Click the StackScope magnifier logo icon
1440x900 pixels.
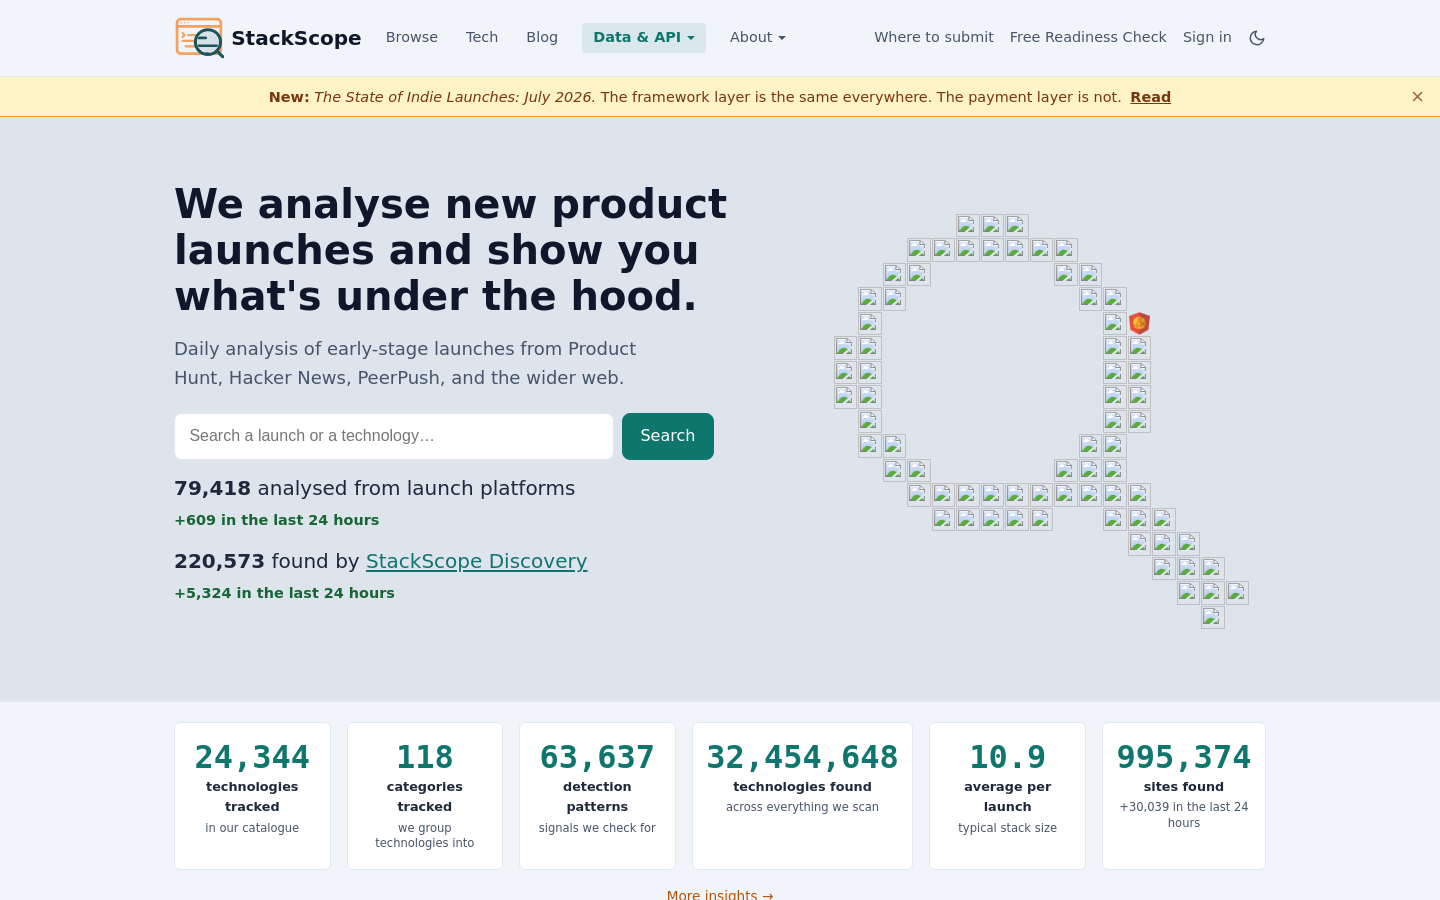click(199, 38)
